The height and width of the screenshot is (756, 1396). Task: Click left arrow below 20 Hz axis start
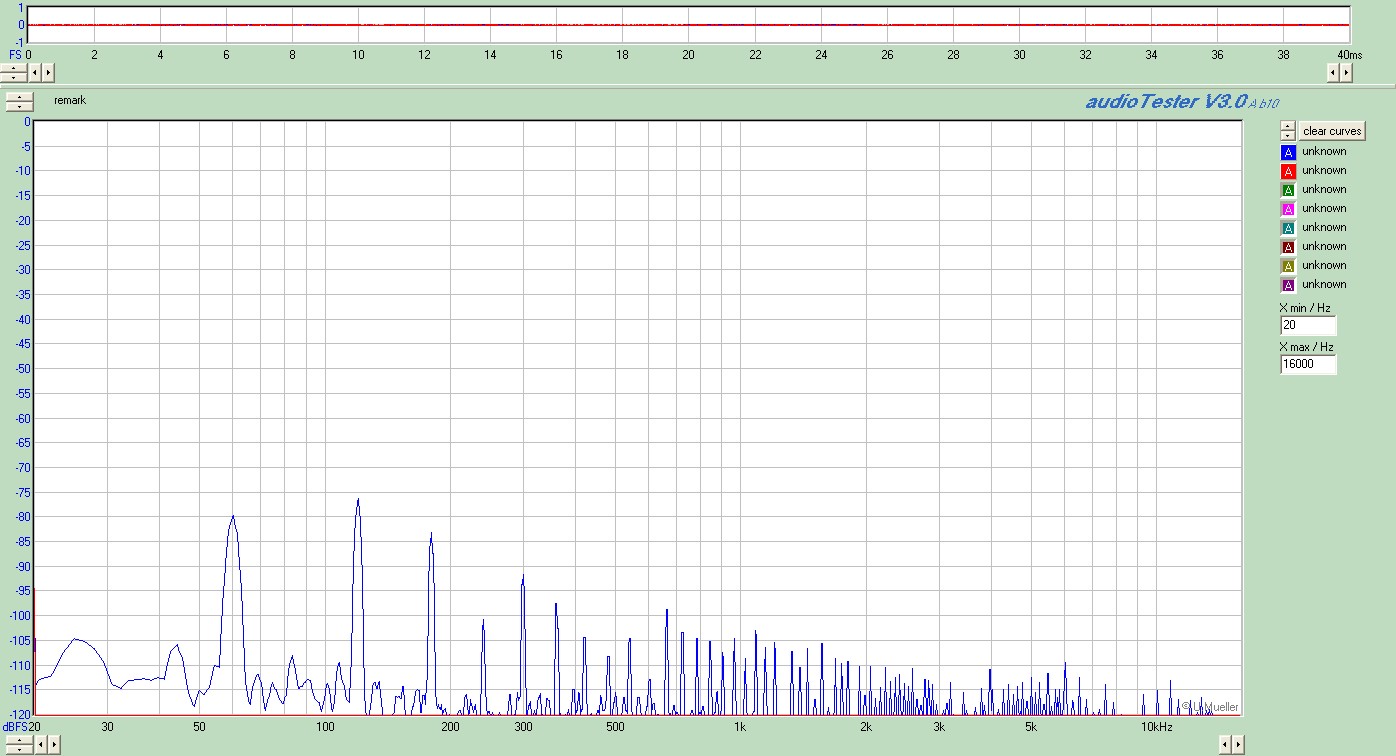click(40, 745)
